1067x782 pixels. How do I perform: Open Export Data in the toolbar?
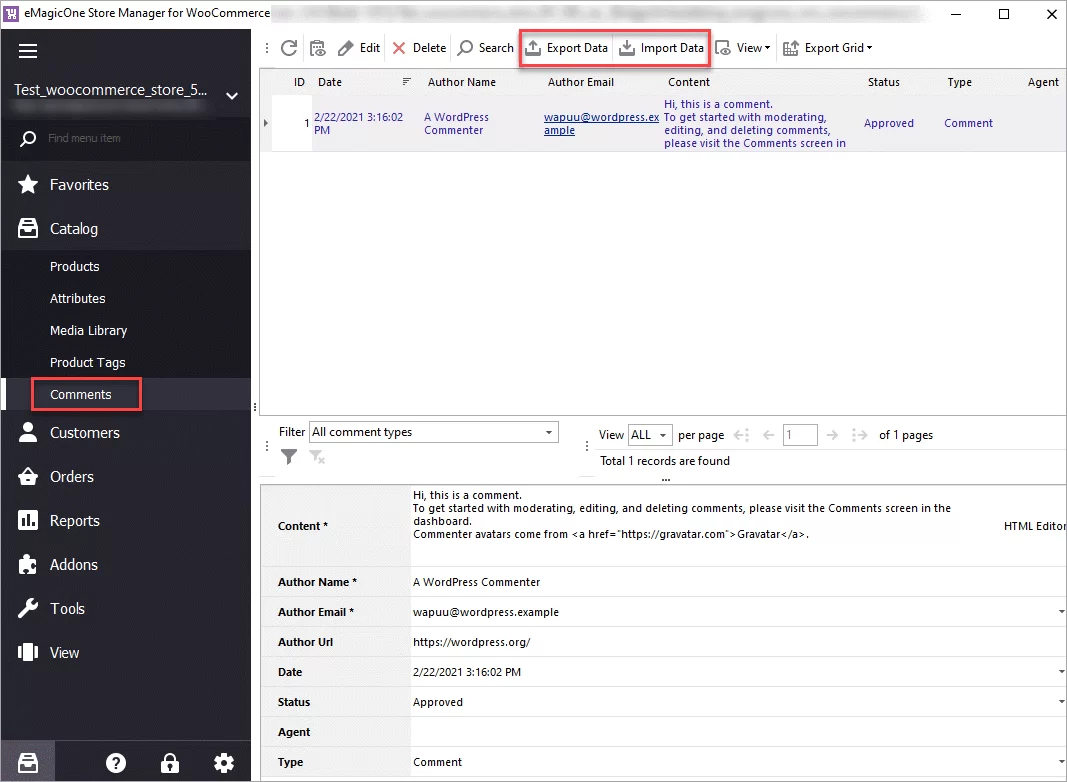pyautogui.click(x=566, y=47)
